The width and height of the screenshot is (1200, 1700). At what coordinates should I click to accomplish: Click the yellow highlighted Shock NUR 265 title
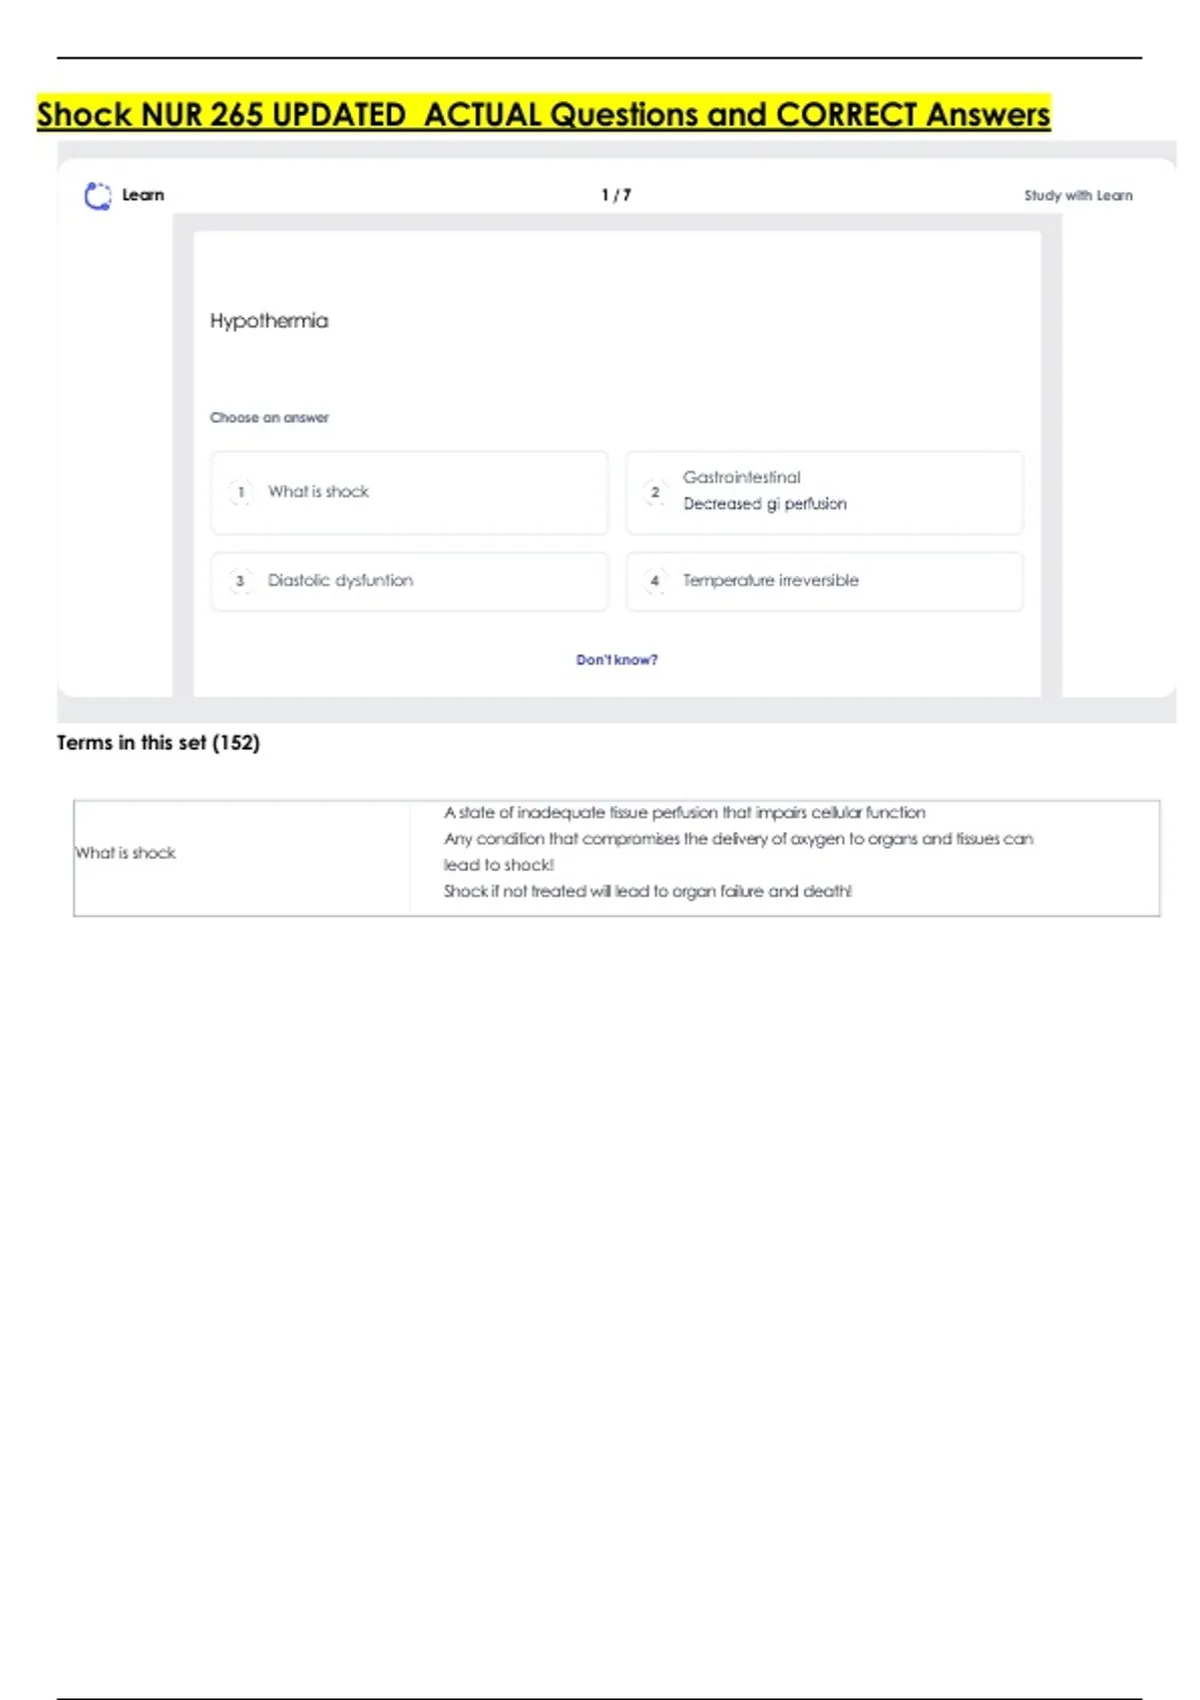tap(543, 115)
